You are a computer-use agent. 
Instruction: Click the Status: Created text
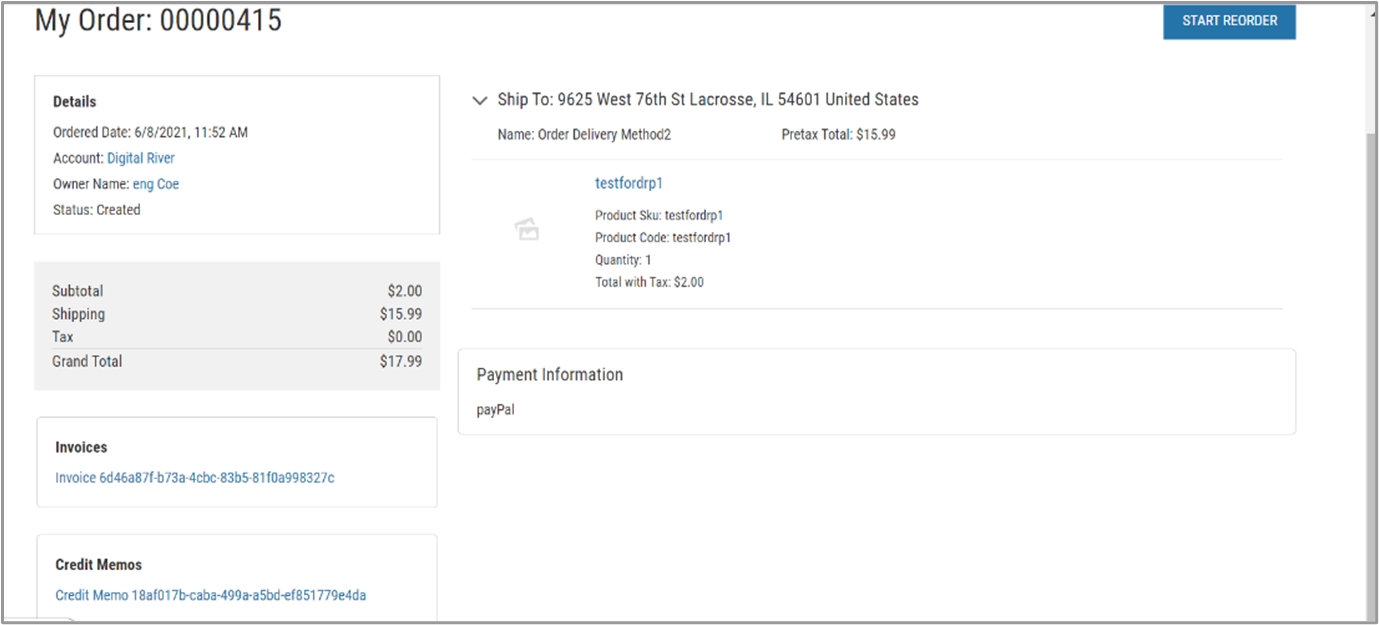point(97,210)
